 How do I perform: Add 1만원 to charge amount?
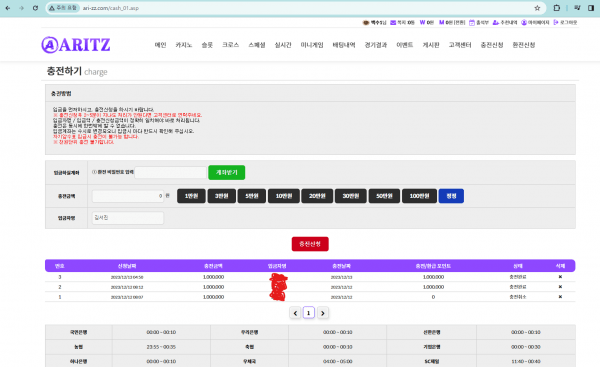coord(191,196)
